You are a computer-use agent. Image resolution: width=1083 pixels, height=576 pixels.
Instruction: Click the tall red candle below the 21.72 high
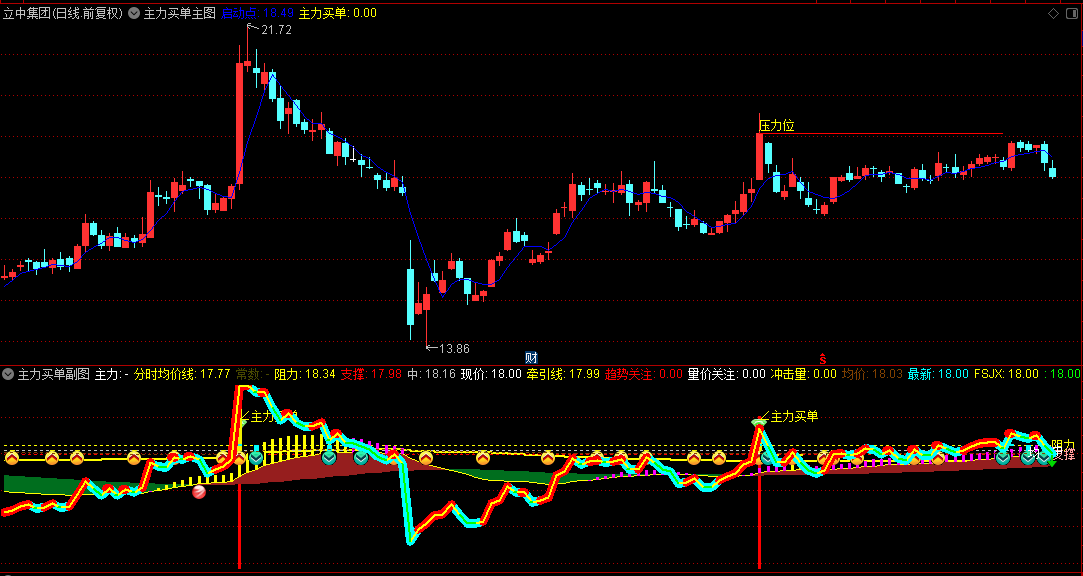(240, 124)
